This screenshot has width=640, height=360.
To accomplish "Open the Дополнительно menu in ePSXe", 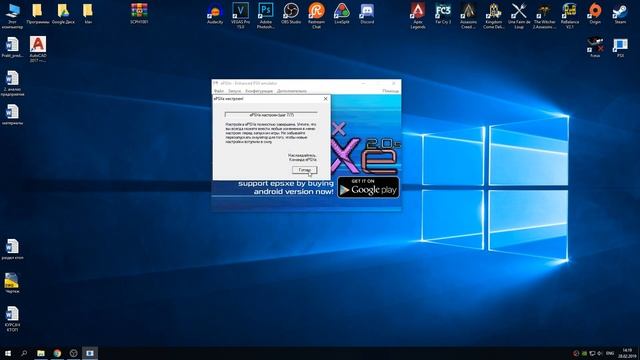I will [x=292, y=91].
